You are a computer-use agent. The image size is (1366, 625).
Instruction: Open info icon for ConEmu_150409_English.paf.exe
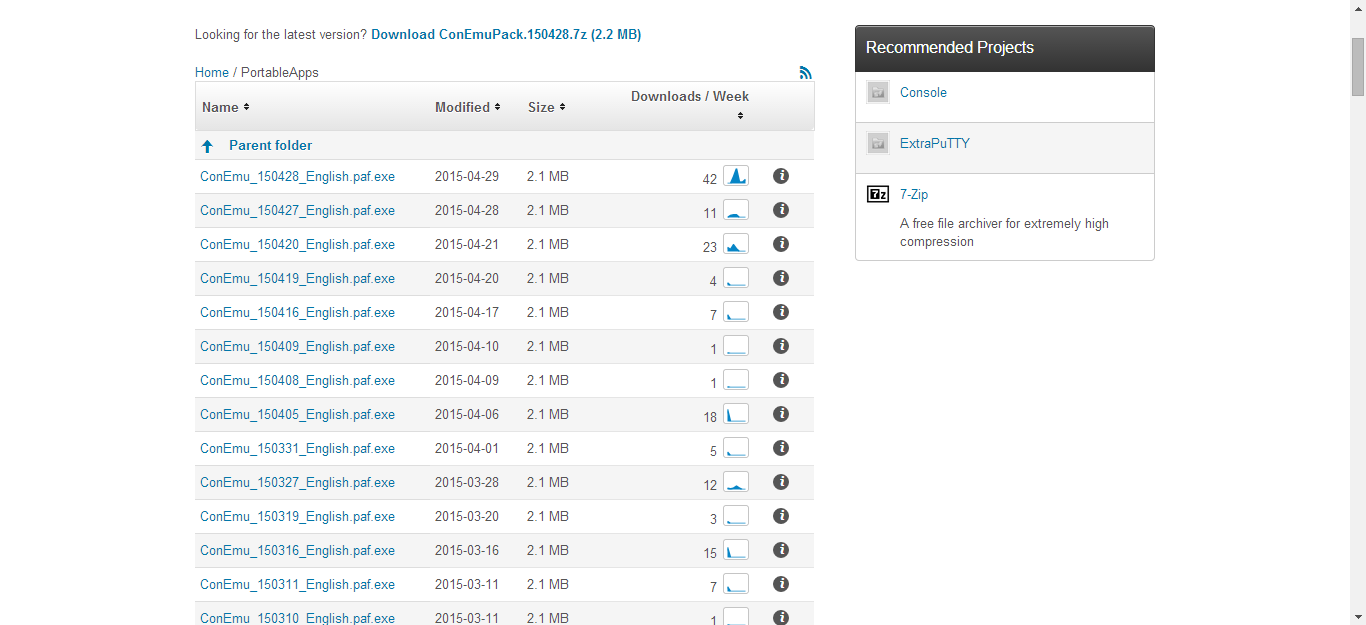click(x=781, y=346)
